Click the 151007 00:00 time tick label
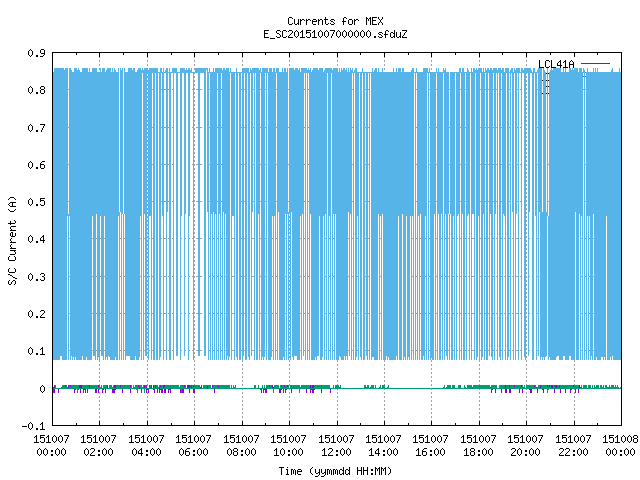Viewport: 640px width, 480px height. coord(51,446)
